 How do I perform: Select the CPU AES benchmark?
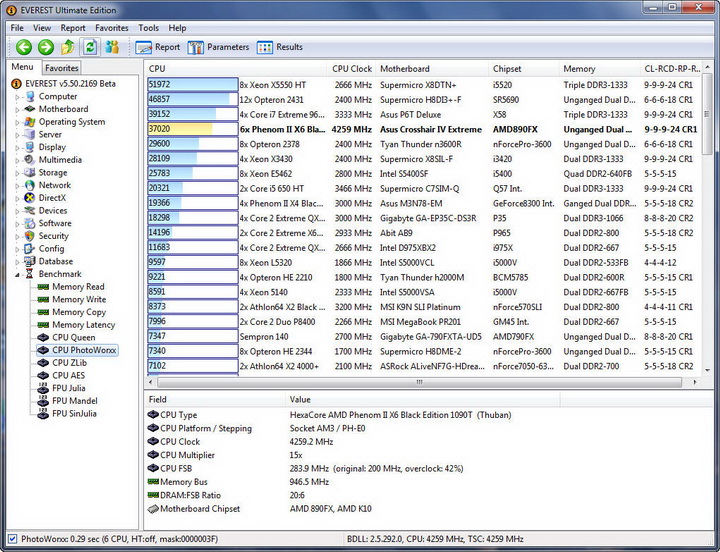tap(68, 375)
